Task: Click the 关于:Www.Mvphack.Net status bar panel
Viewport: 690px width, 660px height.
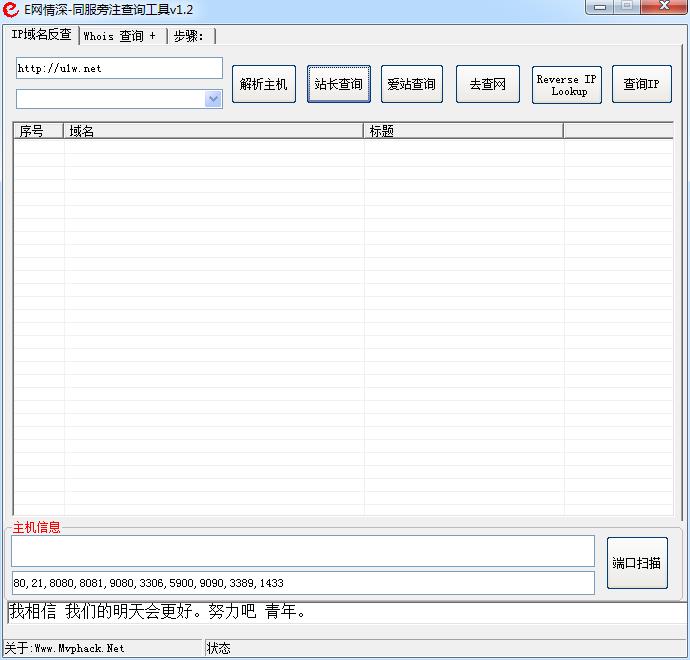Action: click(x=103, y=648)
